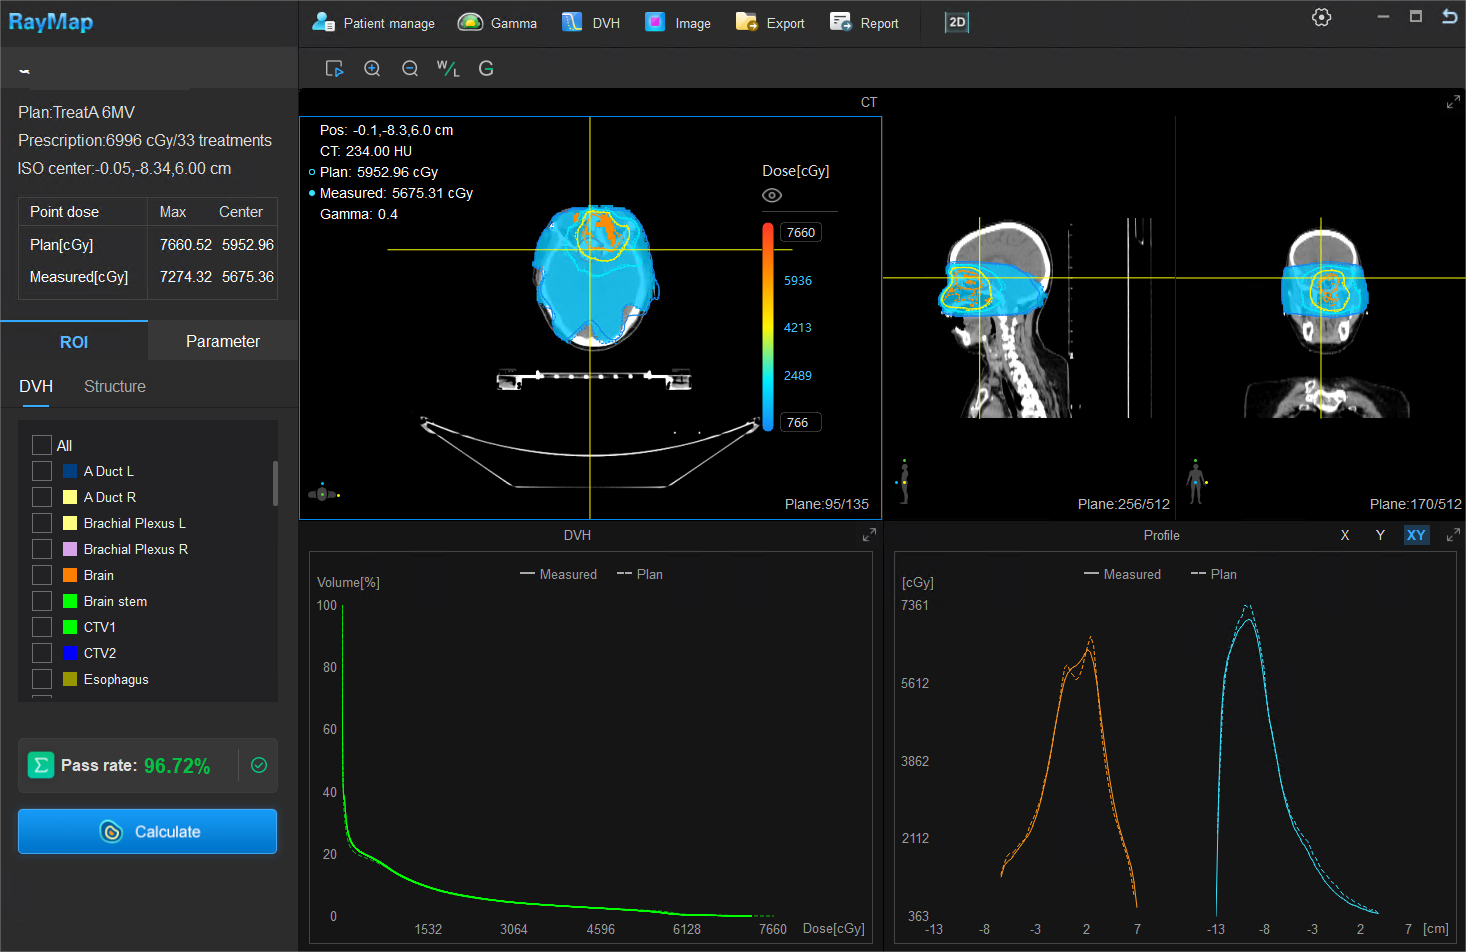Toggle dose visibility with the eye icon
The image size is (1466, 952).
(772, 195)
